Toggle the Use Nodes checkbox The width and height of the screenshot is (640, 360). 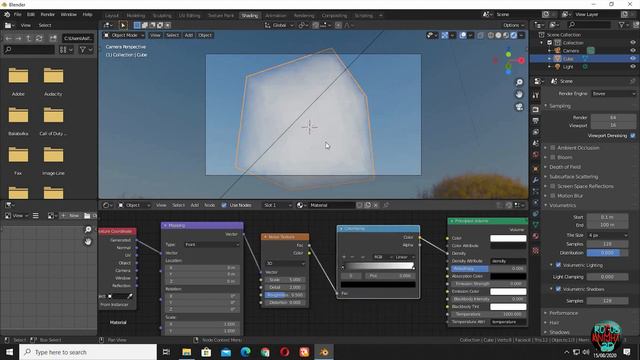click(224, 205)
